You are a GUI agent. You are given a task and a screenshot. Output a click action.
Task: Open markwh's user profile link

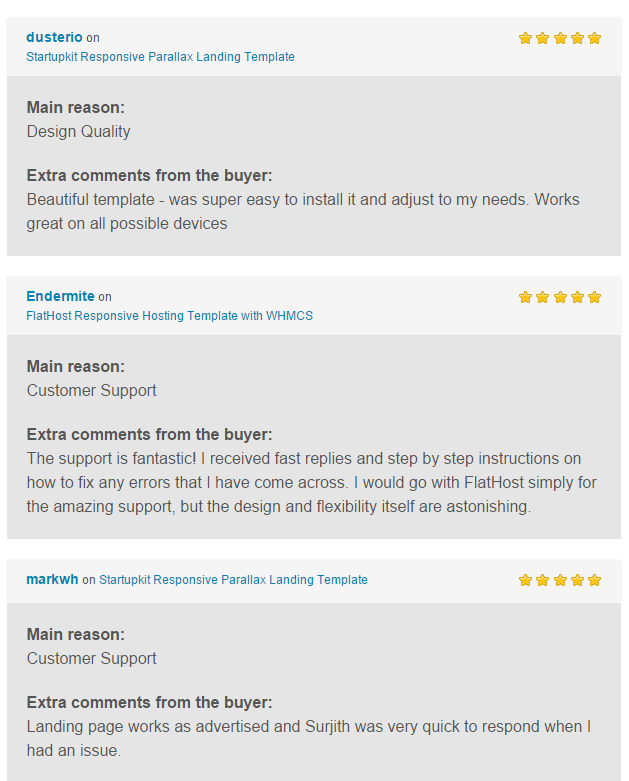pos(52,580)
